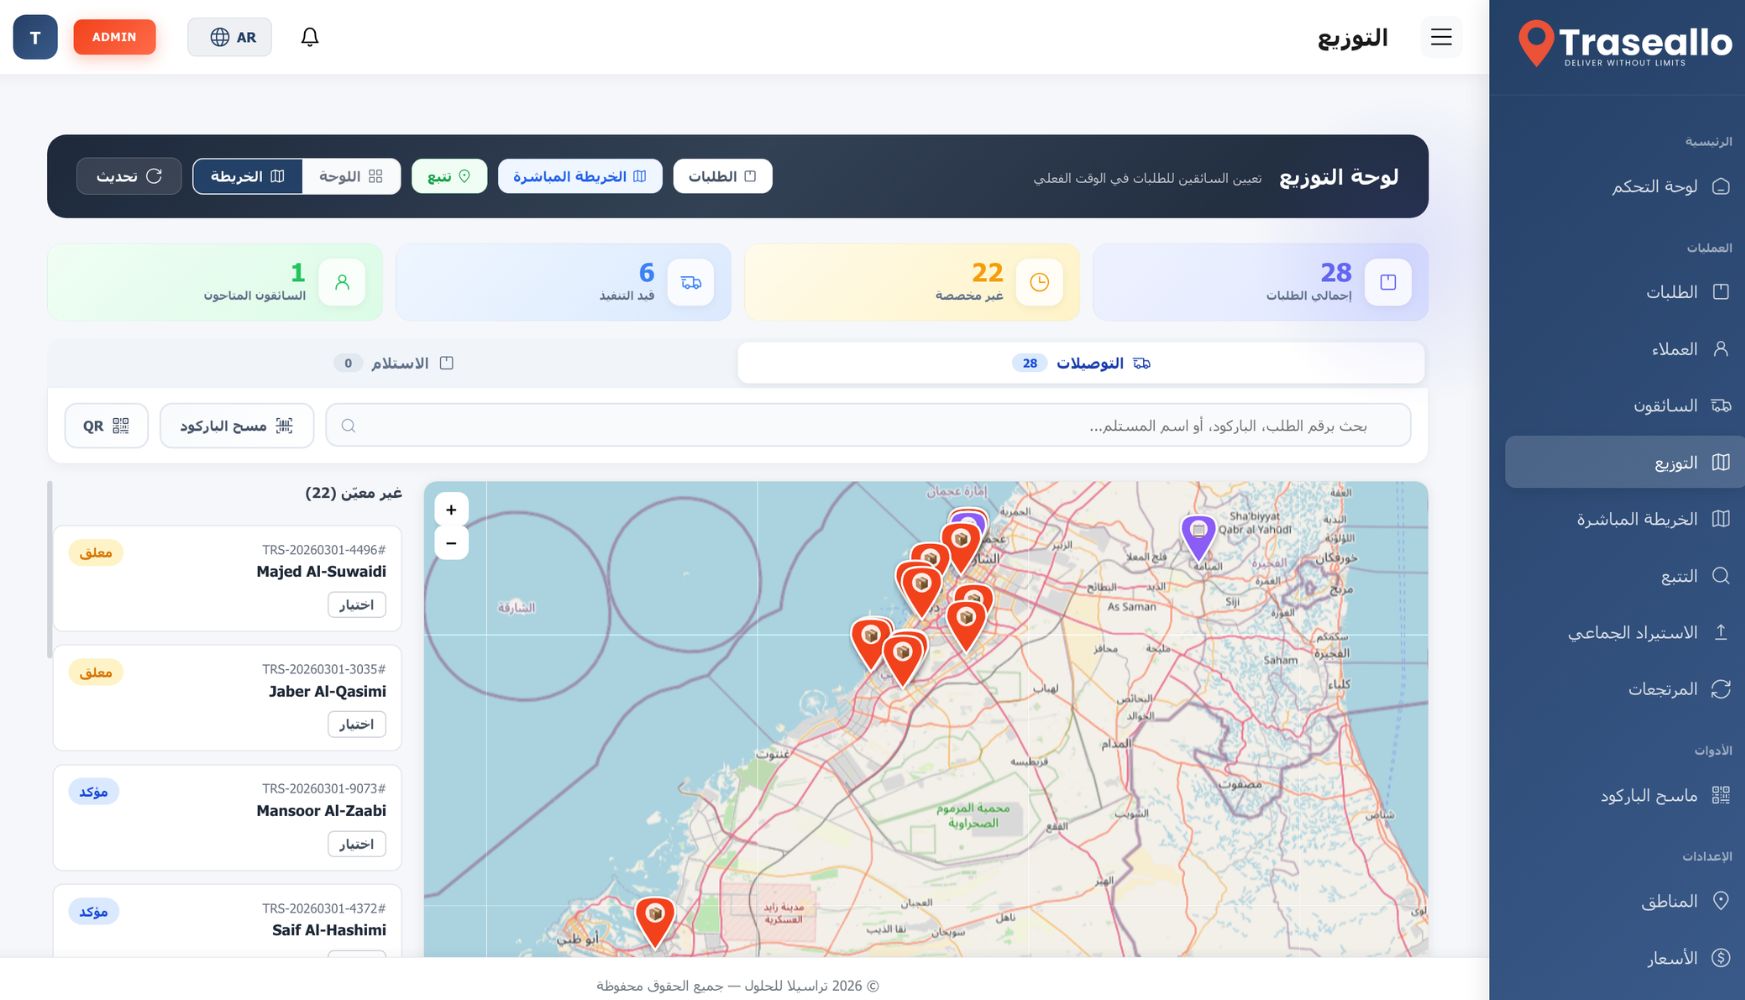The width and height of the screenshot is (1745, 1000).
Task: Click the map zoom out minus button
Action: (451, 543)
